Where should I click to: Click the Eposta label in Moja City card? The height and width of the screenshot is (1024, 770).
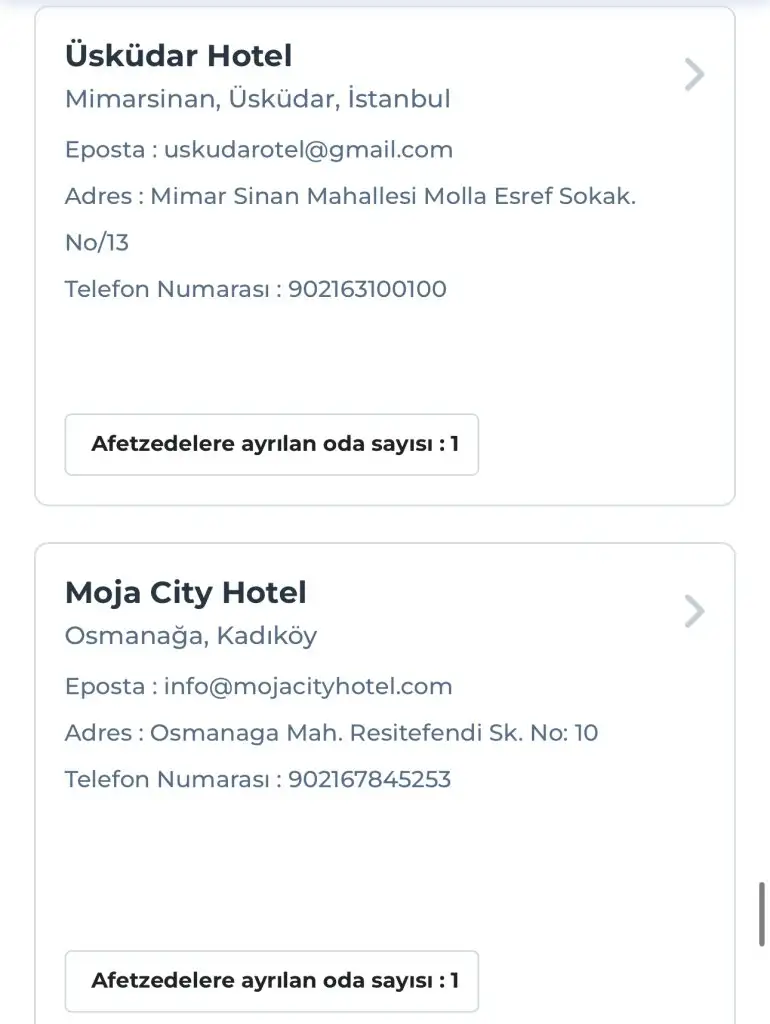click(104, 686)
